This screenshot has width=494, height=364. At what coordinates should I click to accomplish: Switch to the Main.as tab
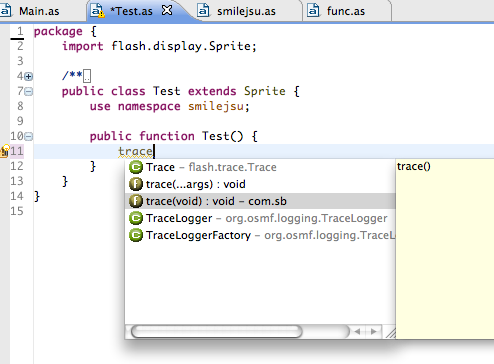[x=39, y=11]
